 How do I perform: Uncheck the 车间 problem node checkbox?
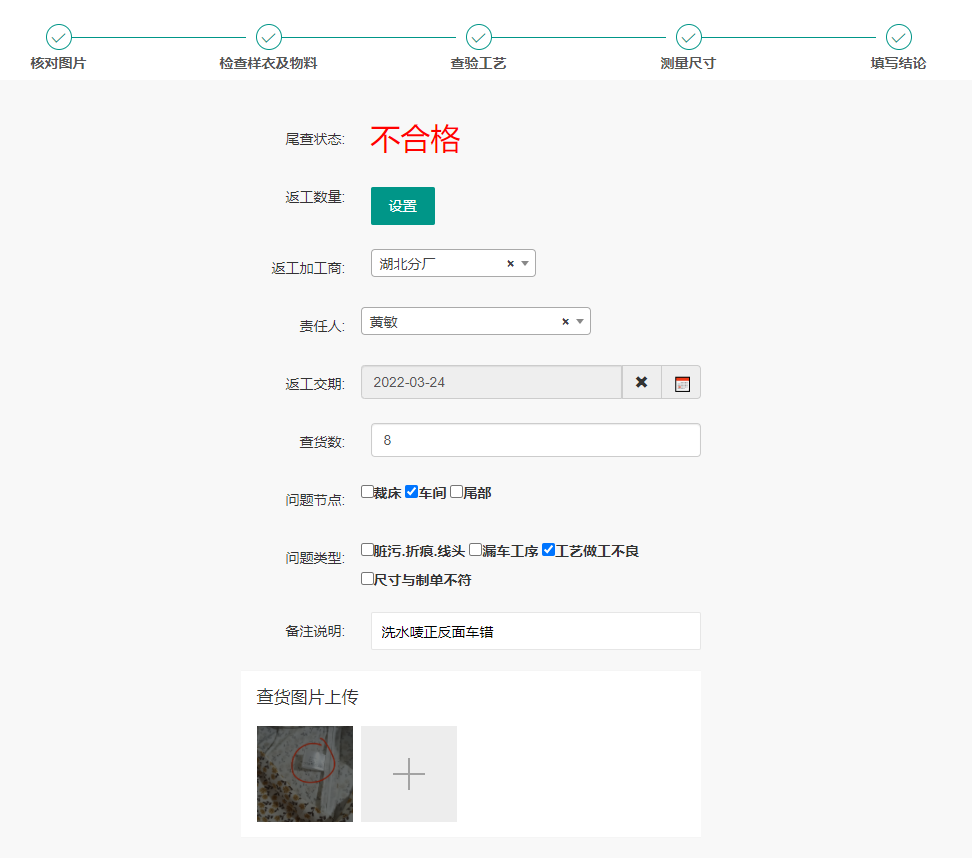point(411,492)
